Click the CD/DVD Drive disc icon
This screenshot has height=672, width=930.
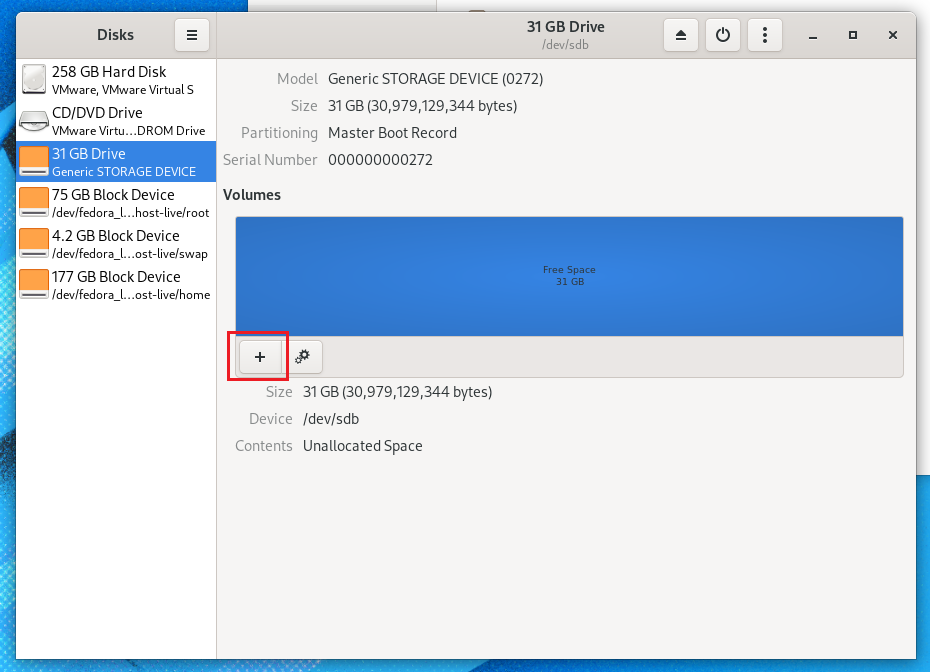[33, 120]
